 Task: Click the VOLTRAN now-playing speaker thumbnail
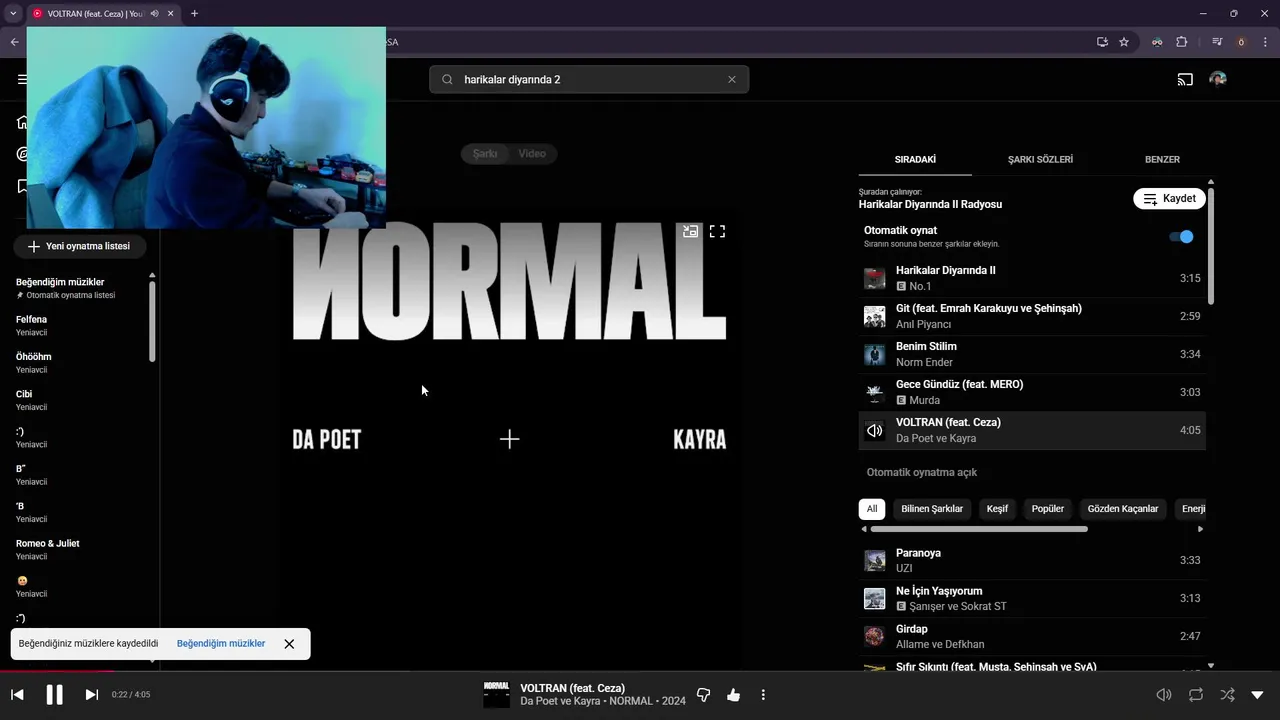tap(875, 430)
